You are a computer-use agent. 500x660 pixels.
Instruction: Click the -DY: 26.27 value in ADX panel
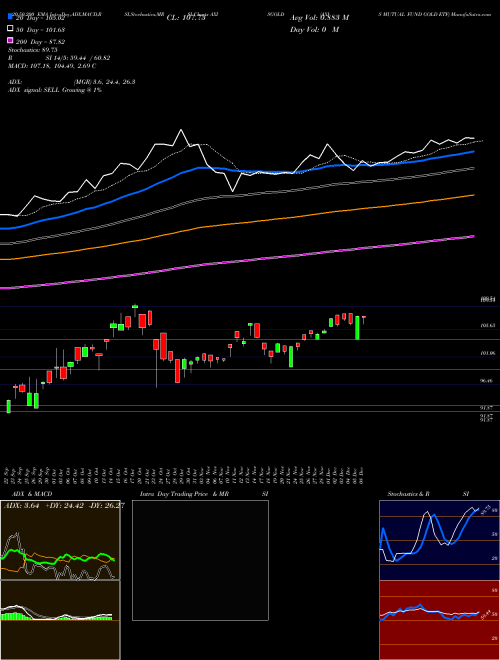click(107, 506)
